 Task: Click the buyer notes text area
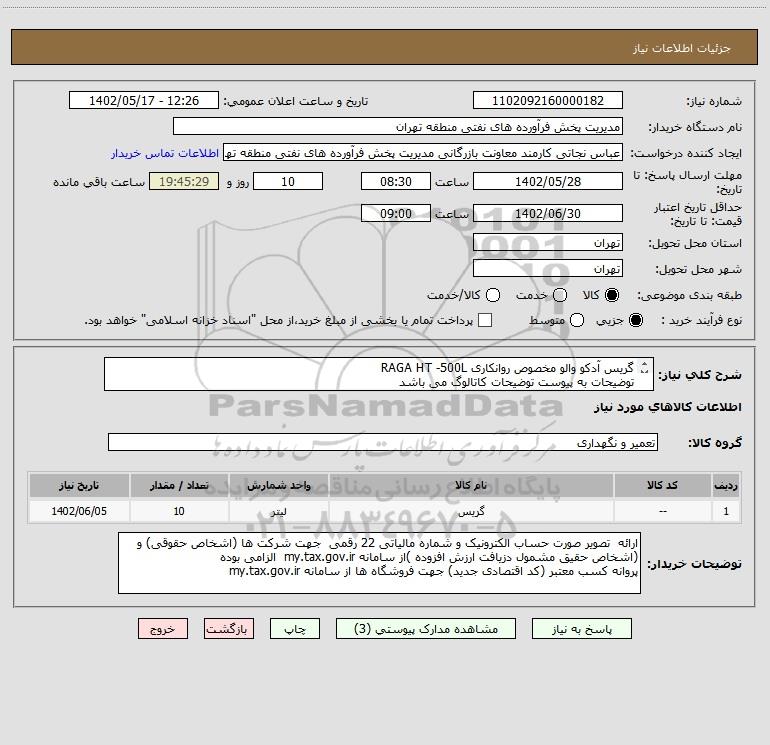tap(379, 563)
